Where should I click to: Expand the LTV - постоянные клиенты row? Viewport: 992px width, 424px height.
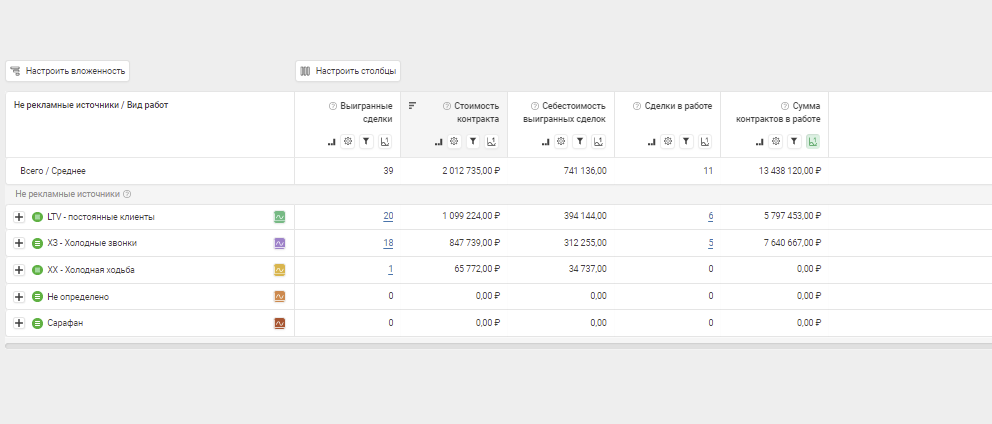(x=19, y=216)
